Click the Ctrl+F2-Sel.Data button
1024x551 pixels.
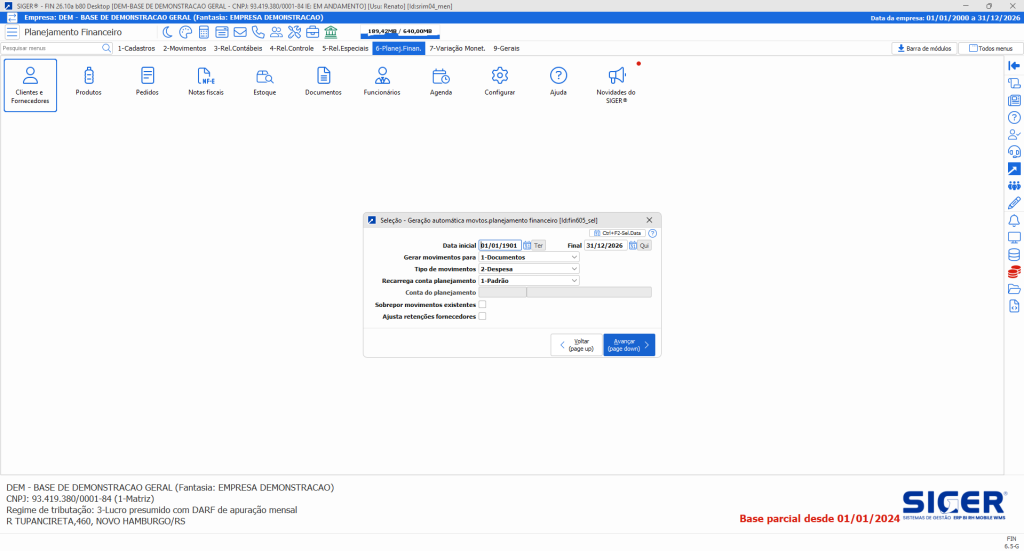[618, 233]
